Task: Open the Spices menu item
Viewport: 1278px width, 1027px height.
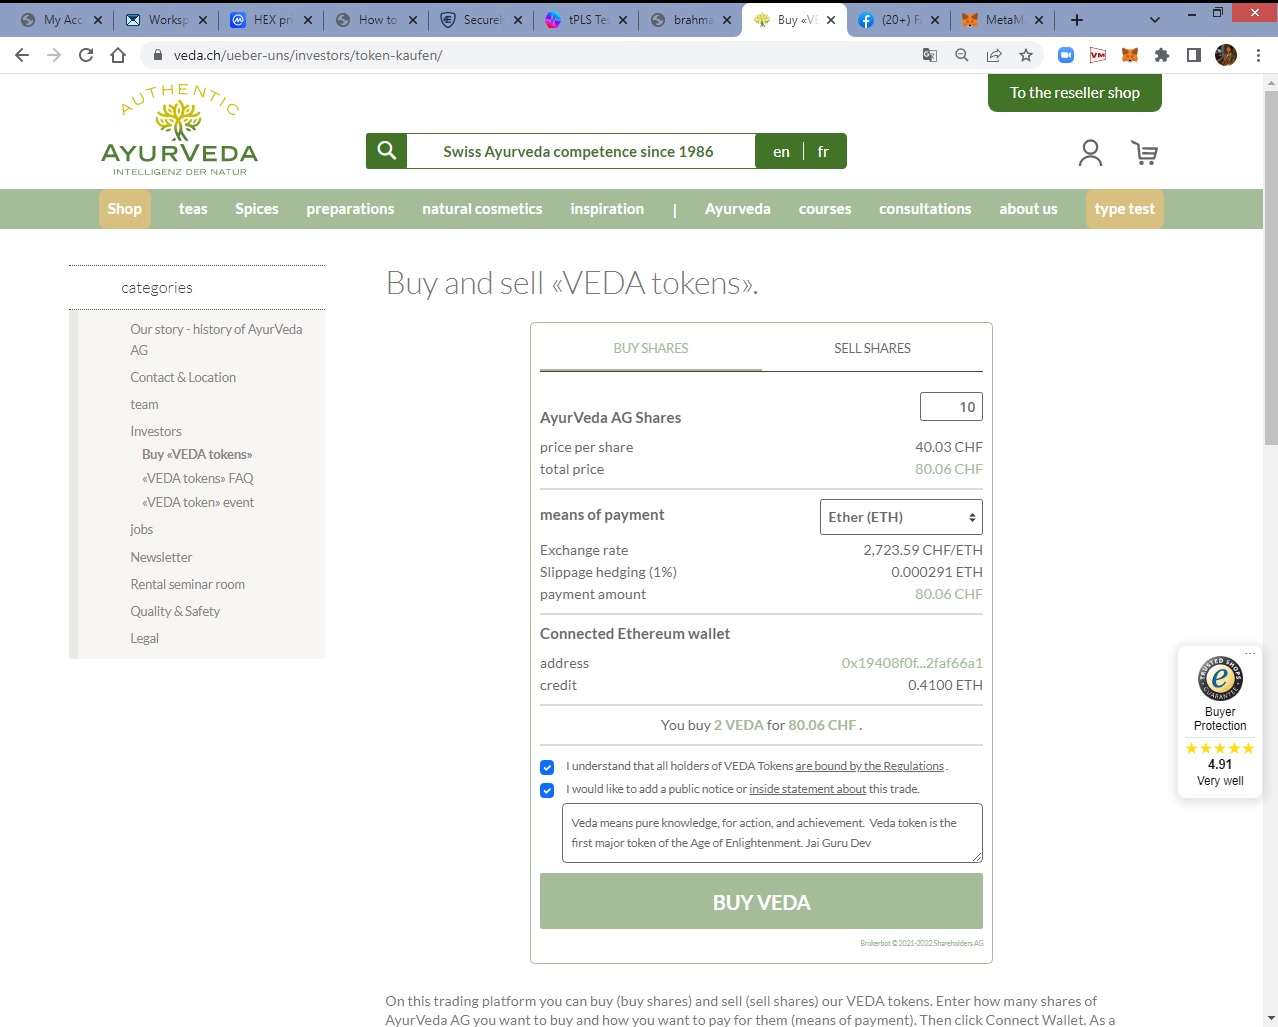Action: point(257,209)
